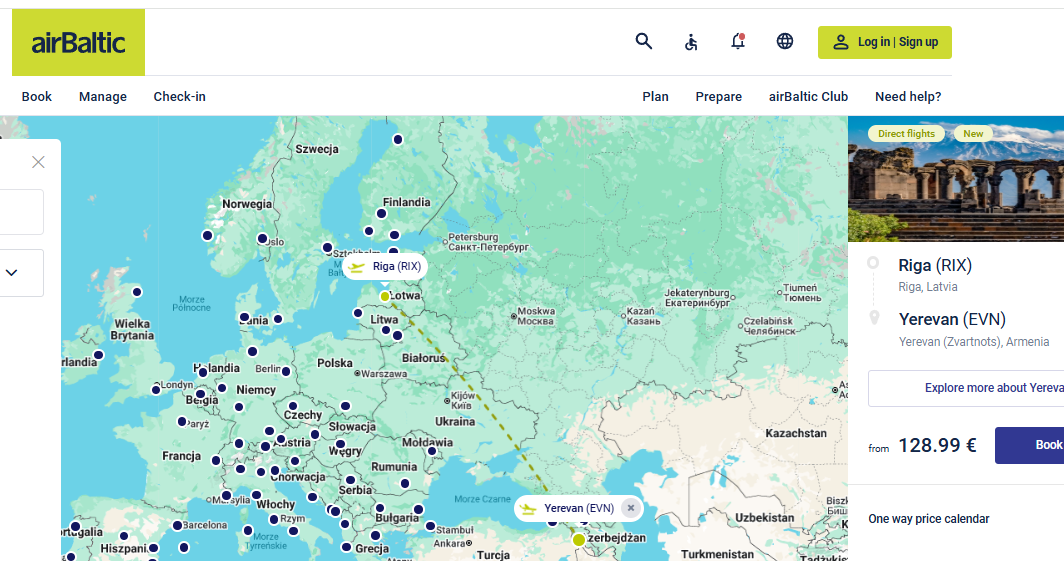Open the language selector globe icon
Image resolution: width=1064 pixels, height=561 pixels.
(785, 41)
